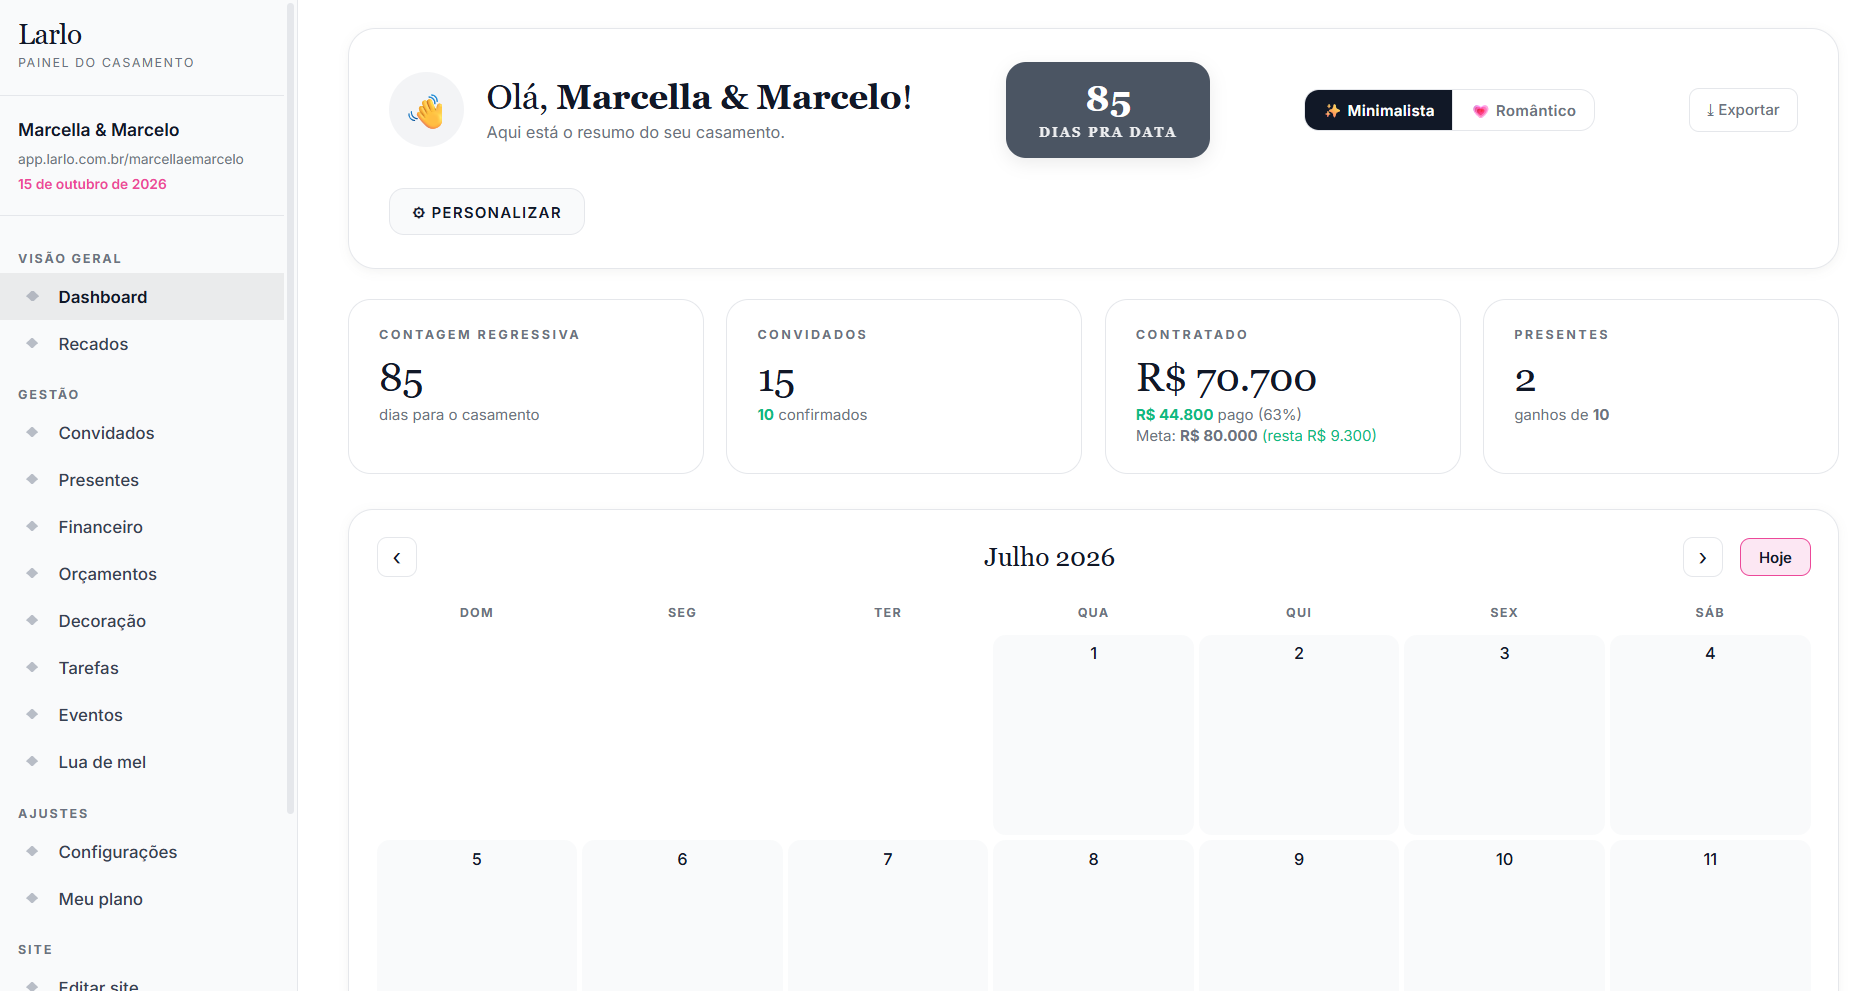Switch to the Romântico theme

pos(1523,110)
